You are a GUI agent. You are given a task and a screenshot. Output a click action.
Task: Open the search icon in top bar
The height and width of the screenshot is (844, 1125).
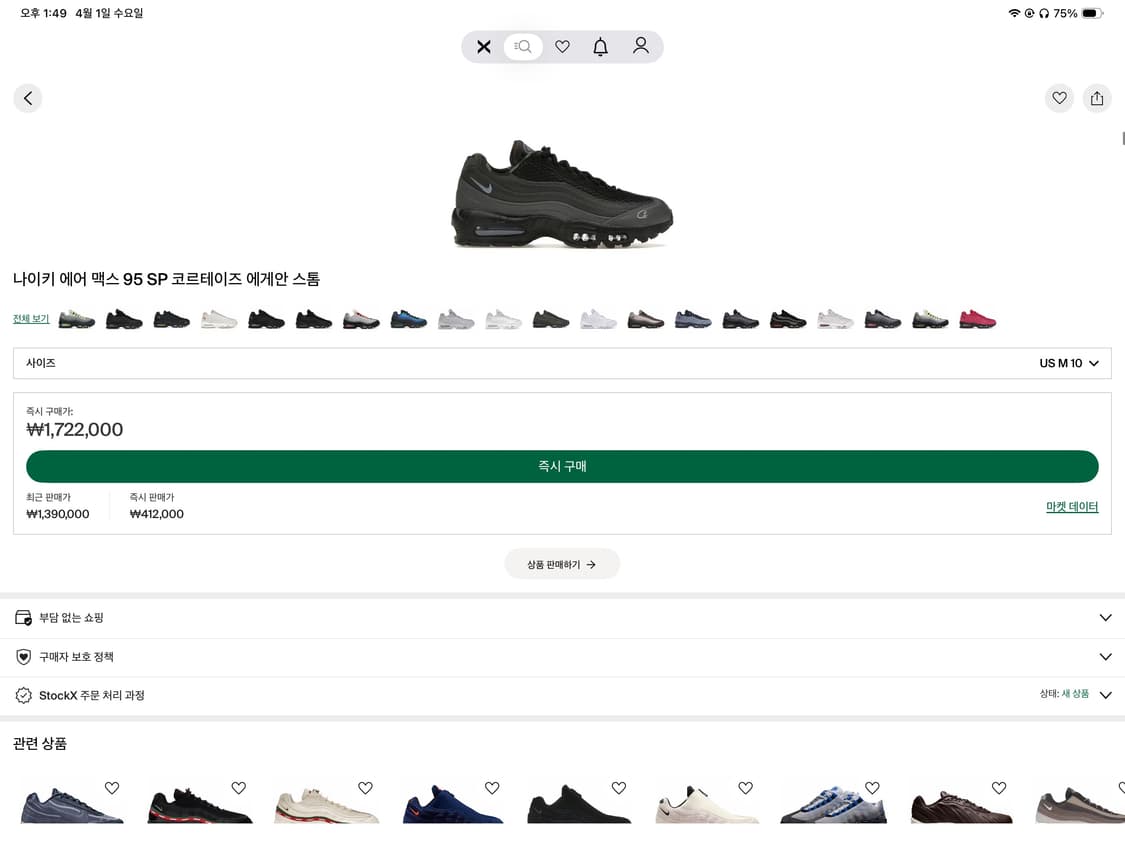click(523, 47)
